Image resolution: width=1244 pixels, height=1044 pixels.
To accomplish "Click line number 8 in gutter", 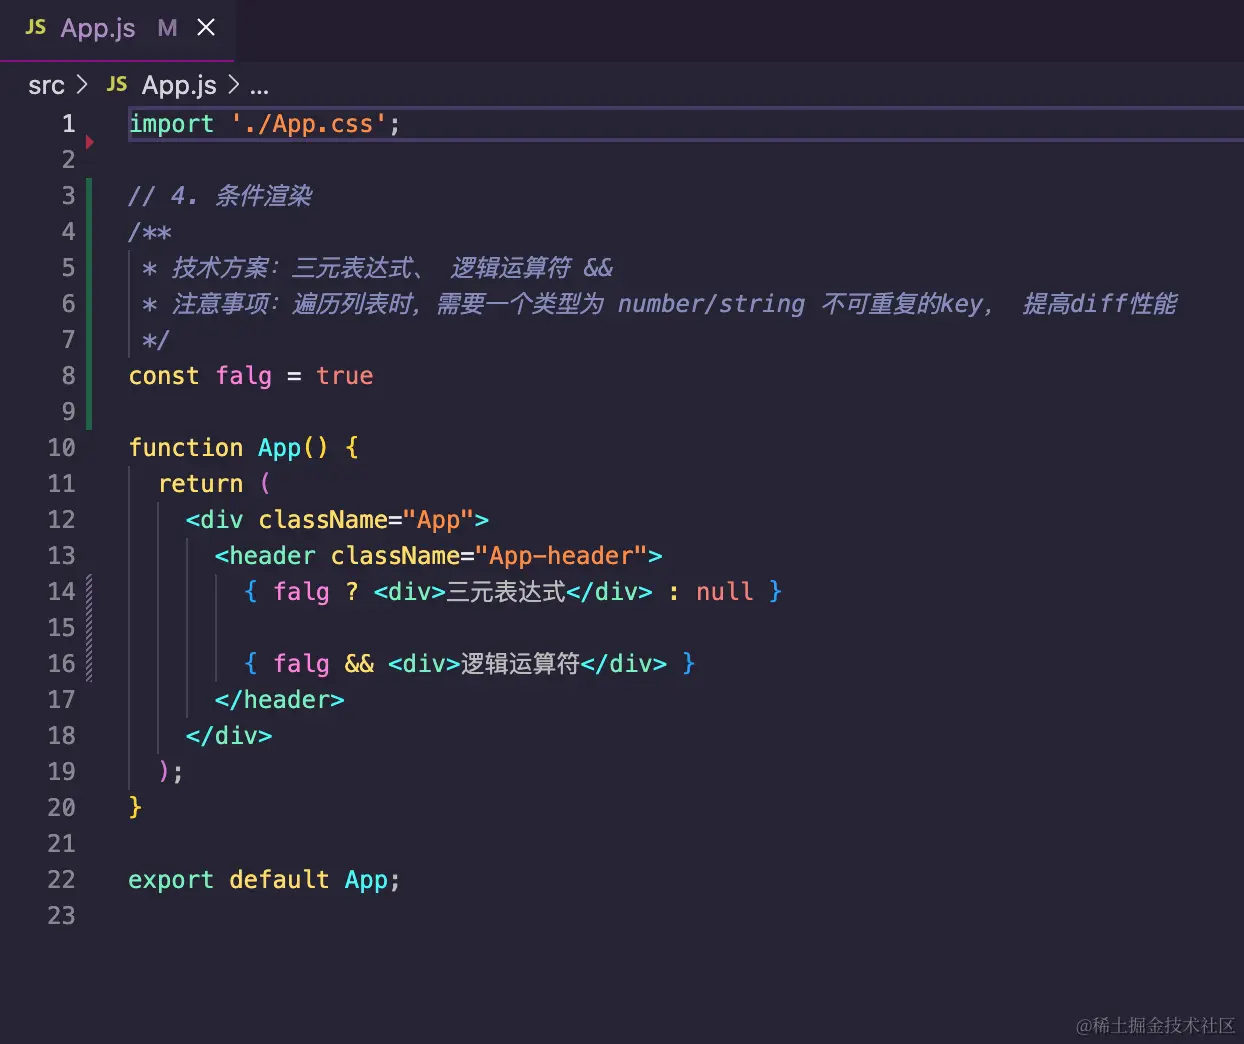I will pyautogui.click(x=68, y=376).
